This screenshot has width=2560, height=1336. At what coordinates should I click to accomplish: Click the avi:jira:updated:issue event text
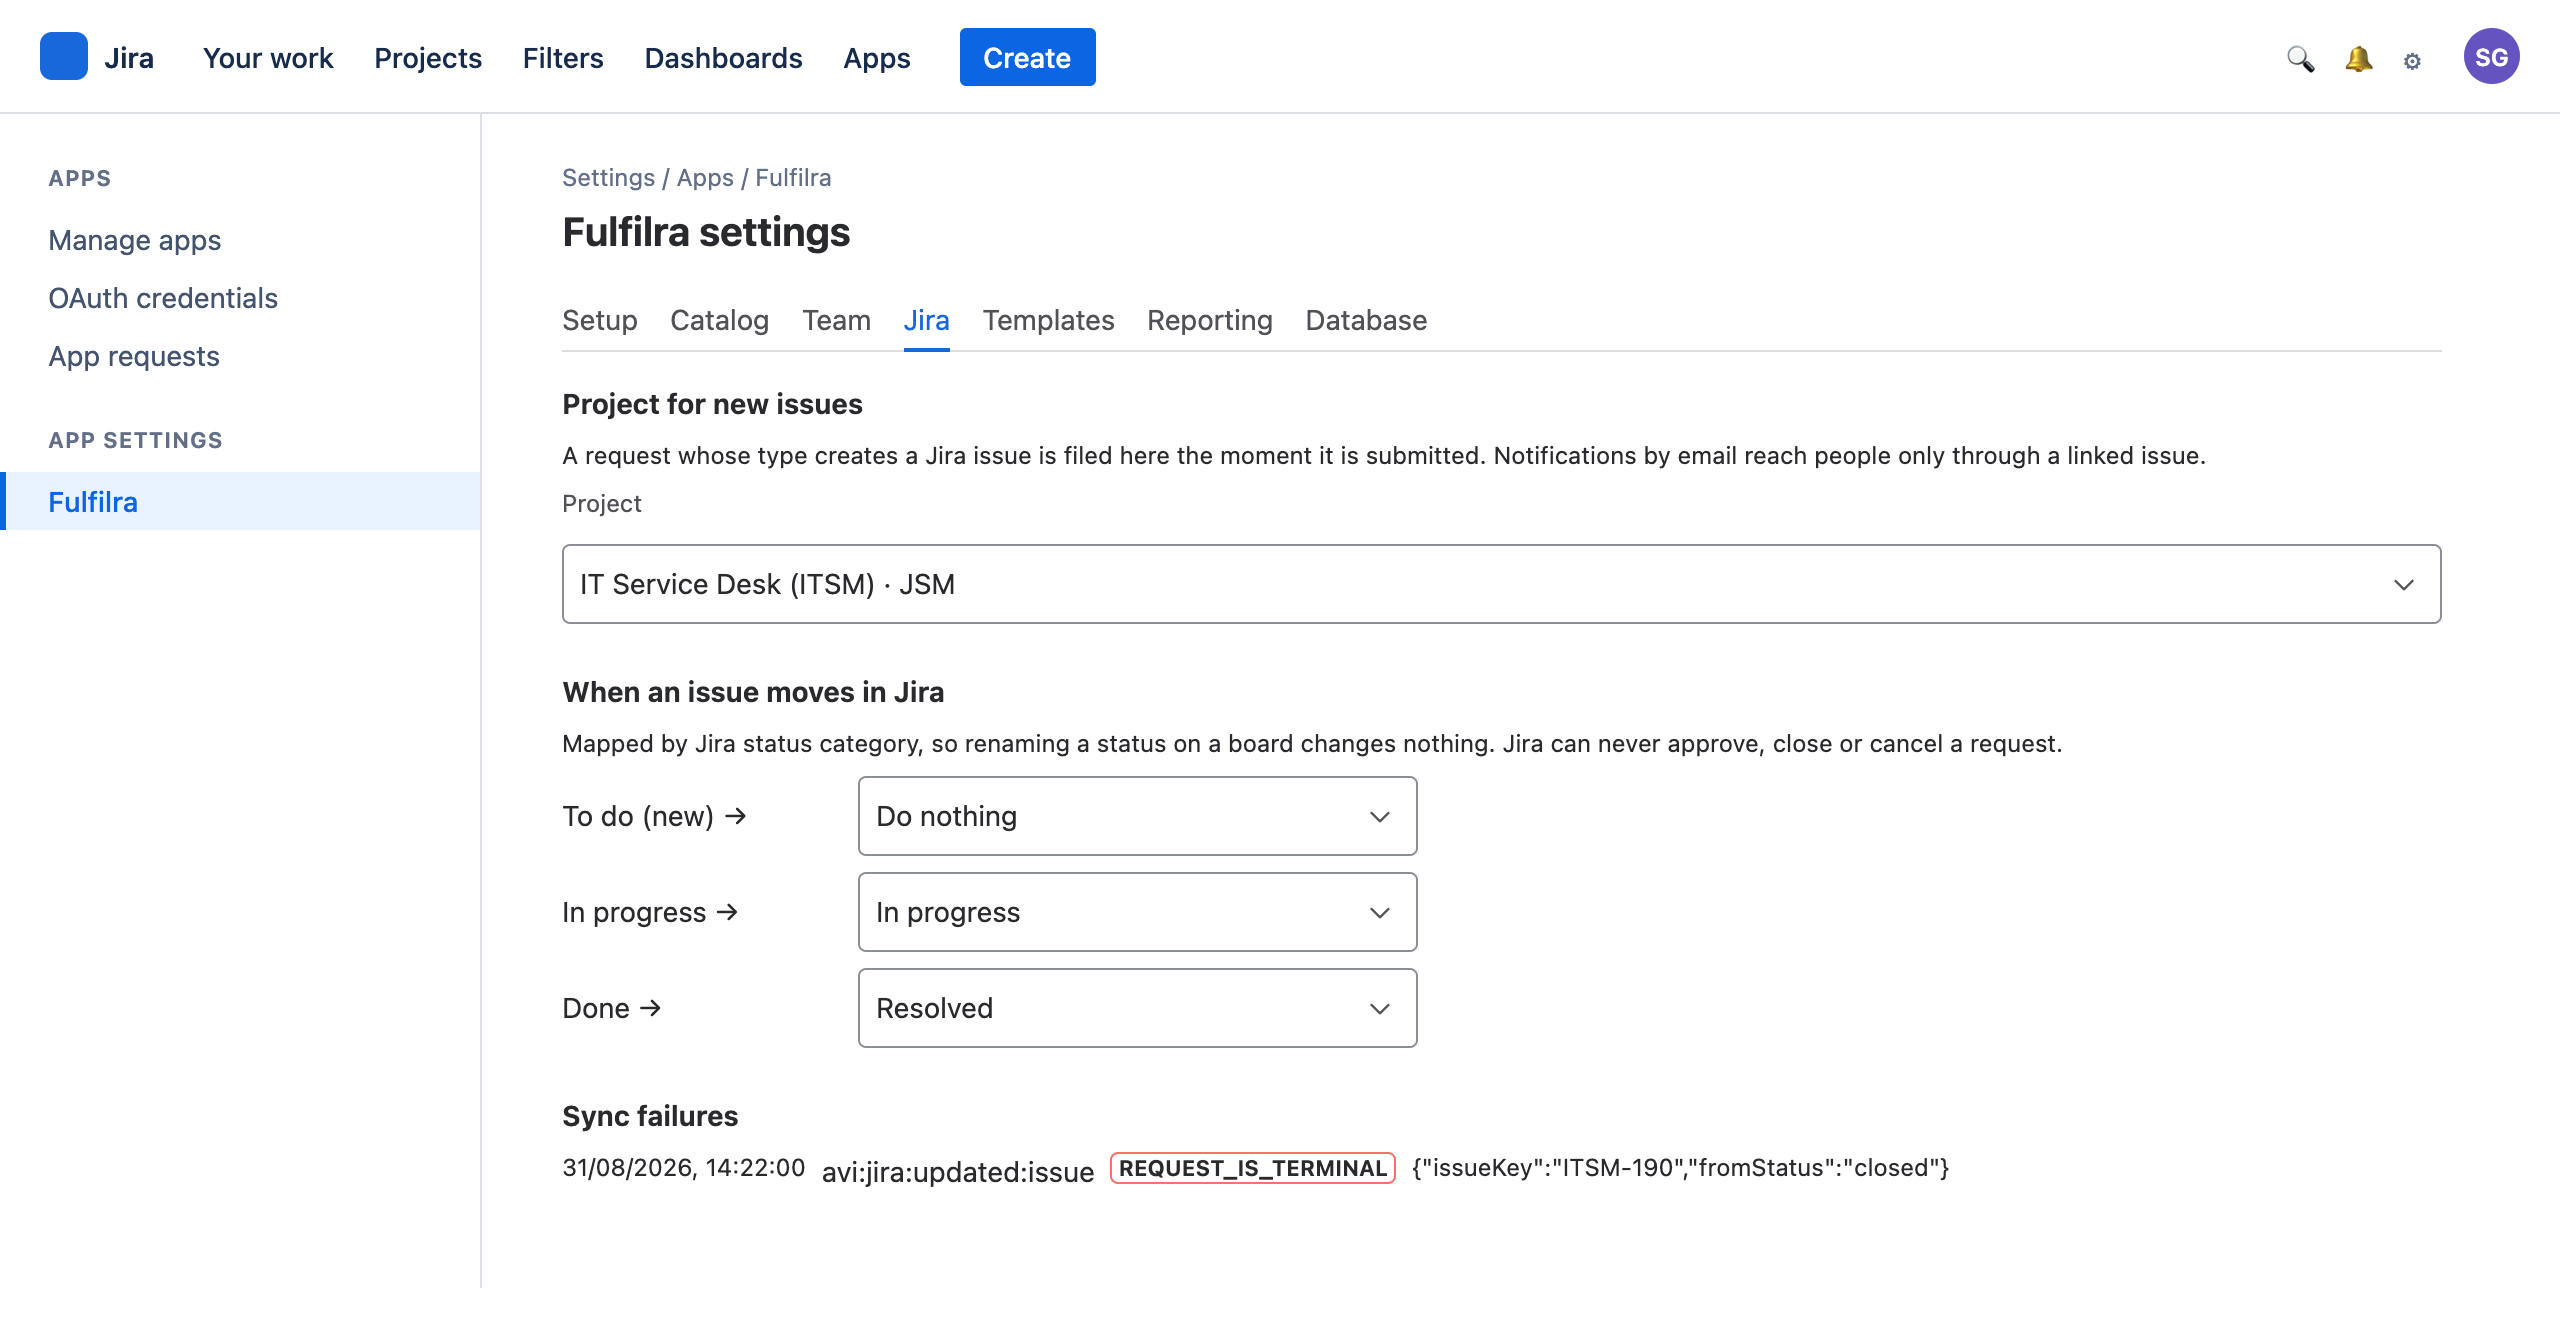[958, 1171]
